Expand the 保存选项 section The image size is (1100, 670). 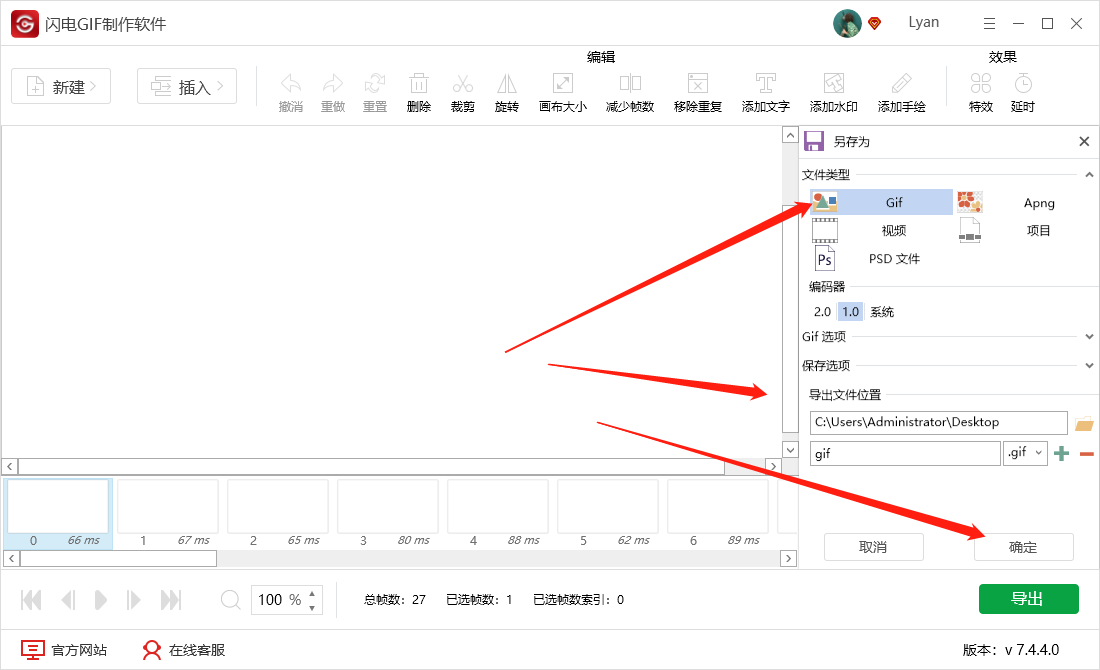(x=1088, y=365)
